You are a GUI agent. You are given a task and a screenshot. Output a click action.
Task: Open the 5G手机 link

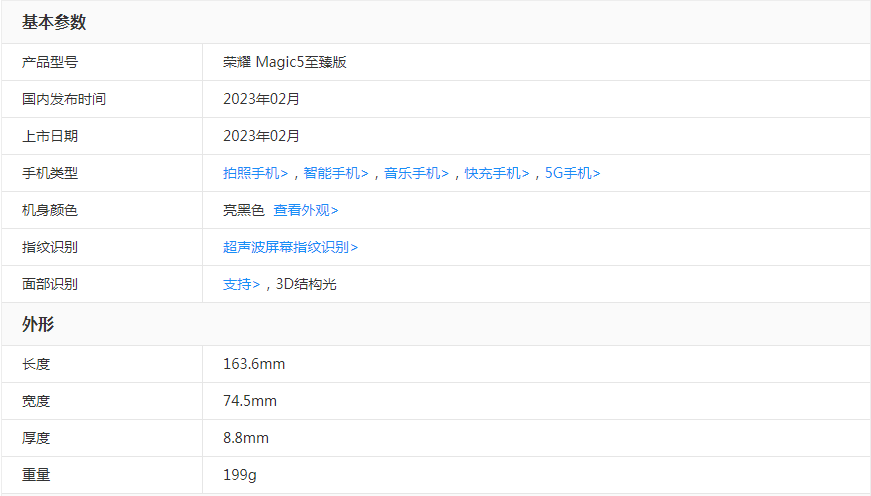573,173
